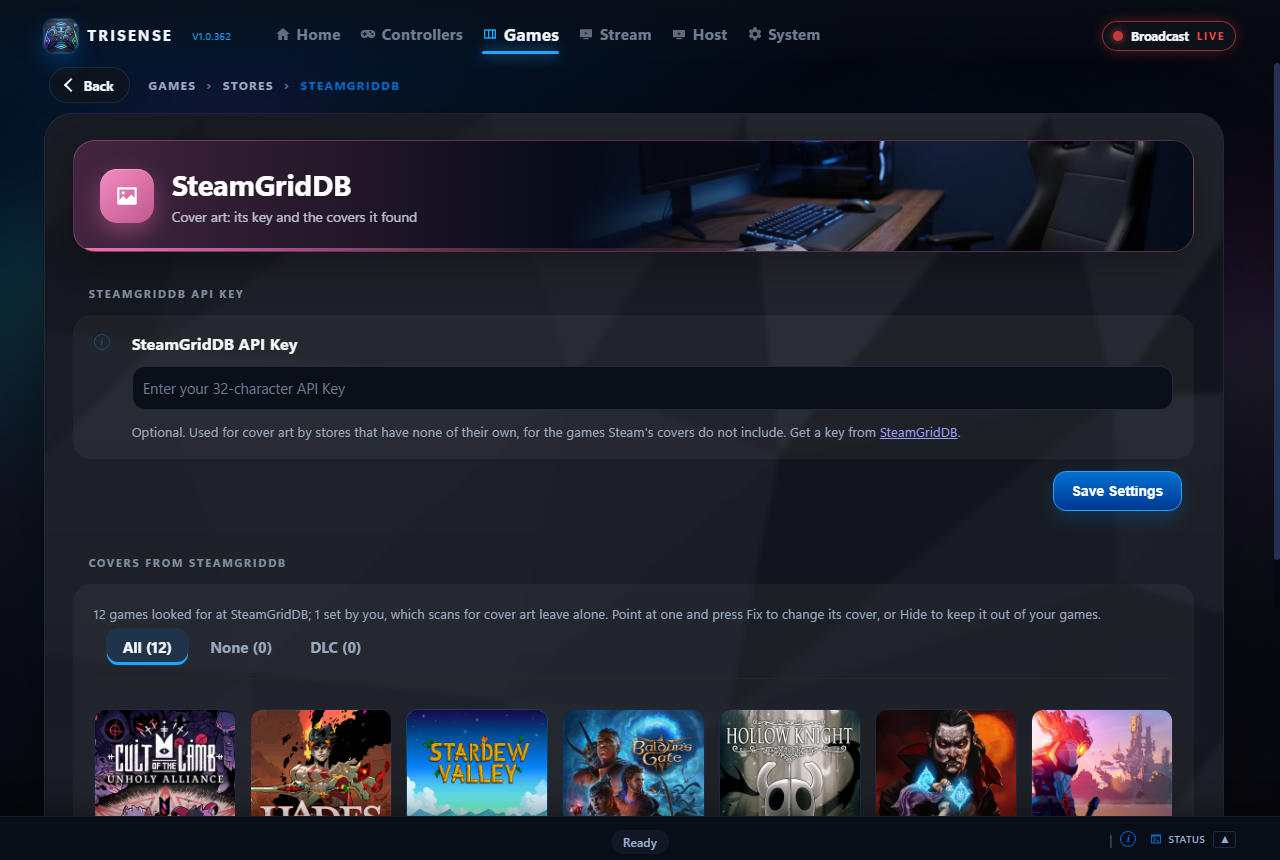Switch to the DLC (0) tab

(x=336, y=648)
